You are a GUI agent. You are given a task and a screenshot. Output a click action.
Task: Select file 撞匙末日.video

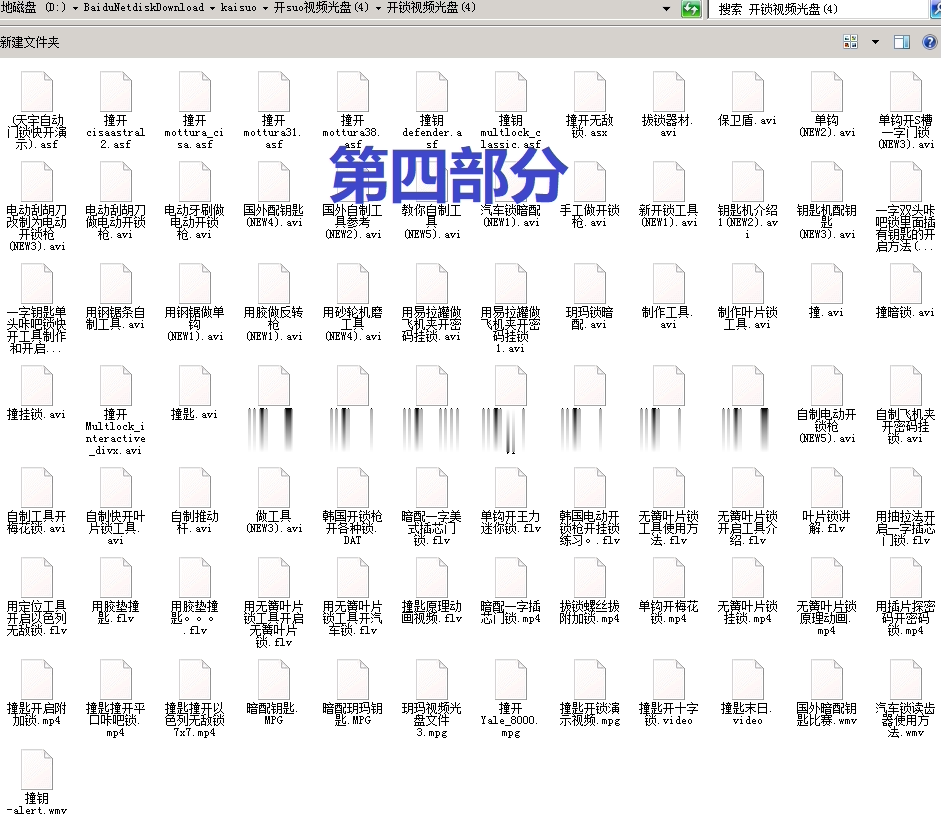pos(747,693)
